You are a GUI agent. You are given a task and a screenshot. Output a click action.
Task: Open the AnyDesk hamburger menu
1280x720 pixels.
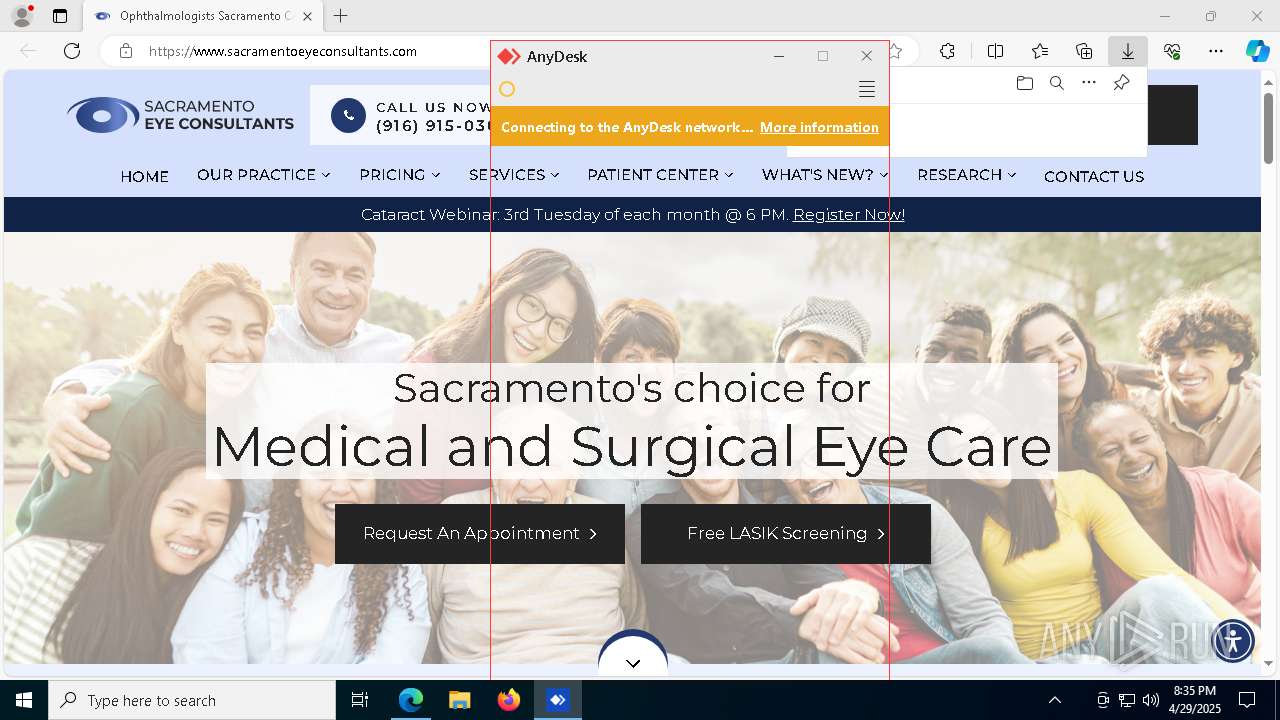(867, 89)
